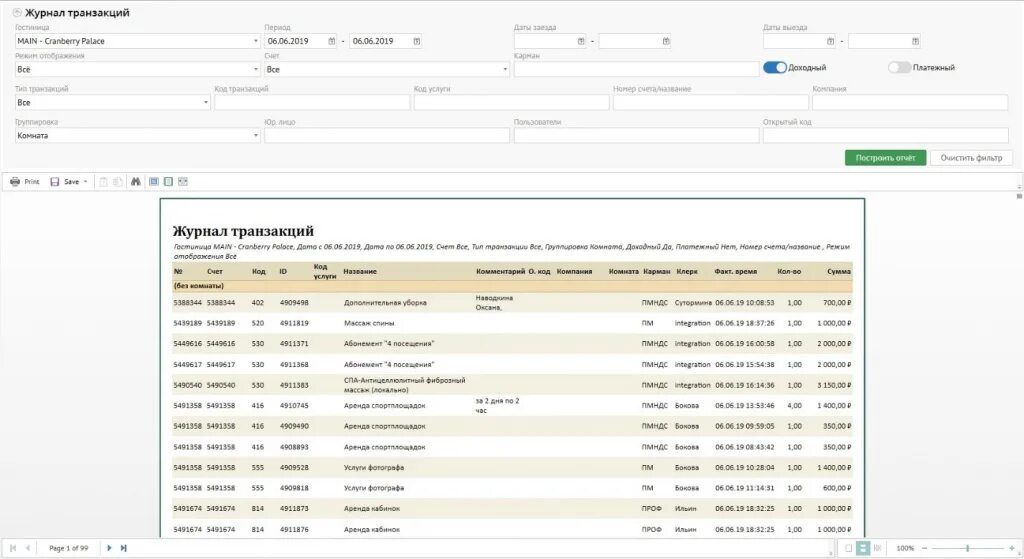Switch to page-width view toolbar icon
Image resolution: width=1024 pixels, height=559 pixels.
point(168,182)
